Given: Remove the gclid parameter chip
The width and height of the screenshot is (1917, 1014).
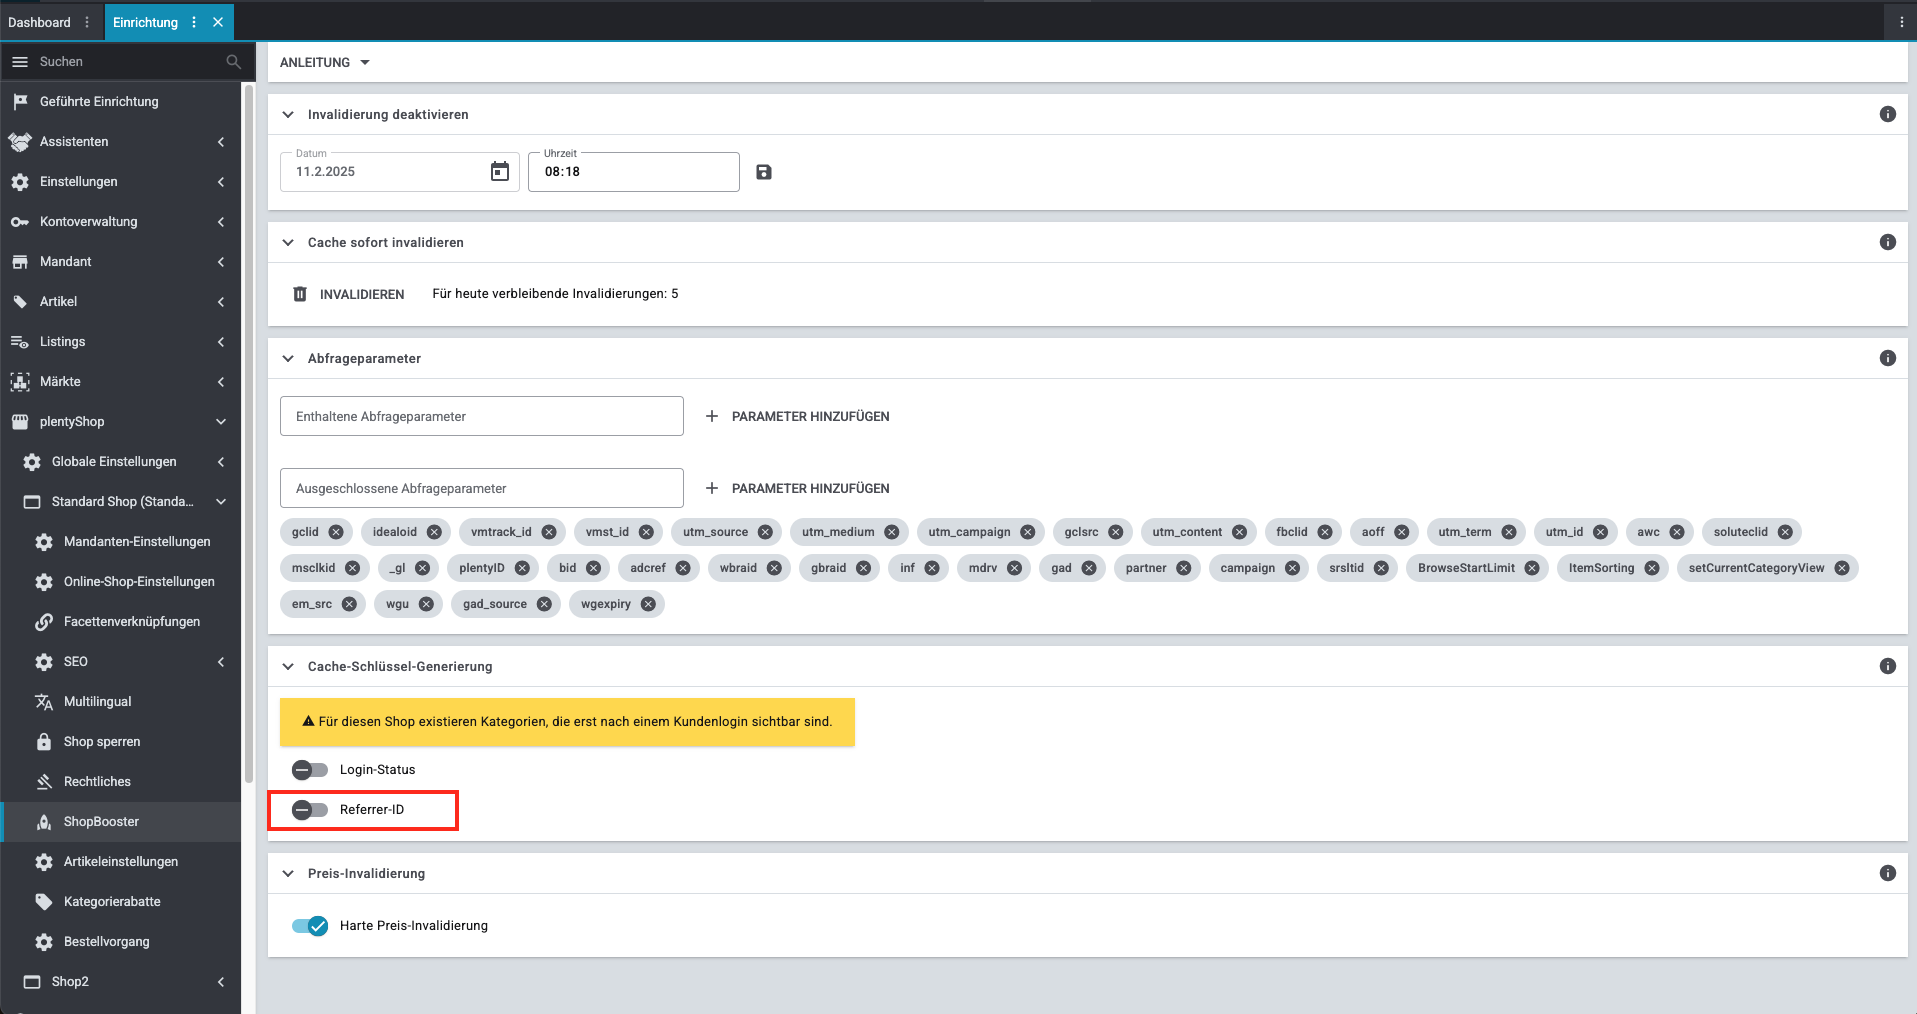Looking at the screenshot, I should [336, 532].
